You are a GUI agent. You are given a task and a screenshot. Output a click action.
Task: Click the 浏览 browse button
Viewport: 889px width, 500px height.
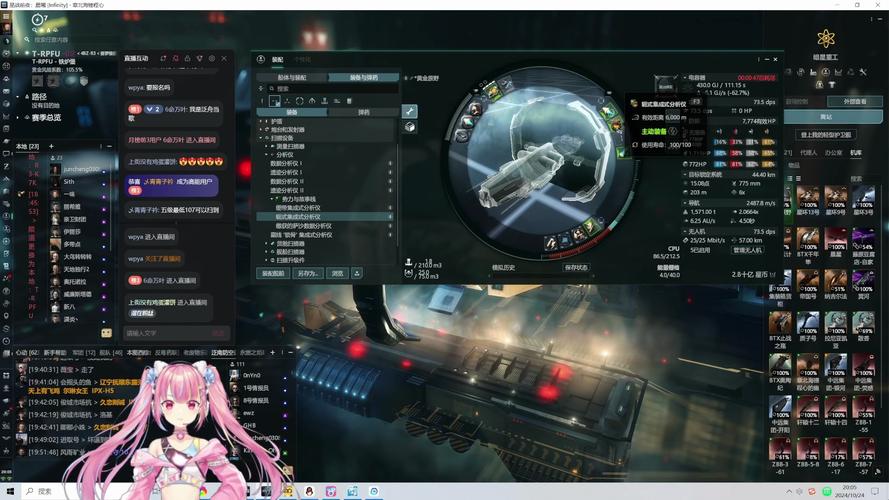[337, 273]
